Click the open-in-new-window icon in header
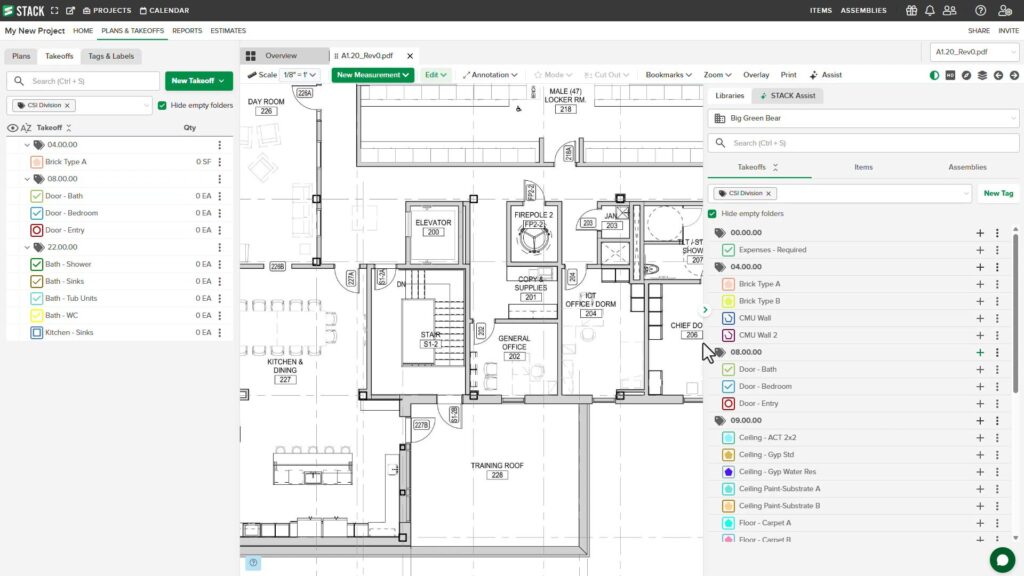 (71, 10)
